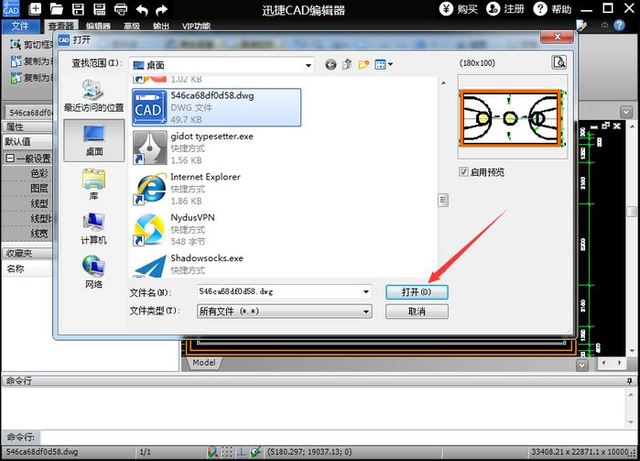This screenshot has width=640, height=461.
Task: Switch to the VIP功能 ribbon tab
Action: pos(196,26)
